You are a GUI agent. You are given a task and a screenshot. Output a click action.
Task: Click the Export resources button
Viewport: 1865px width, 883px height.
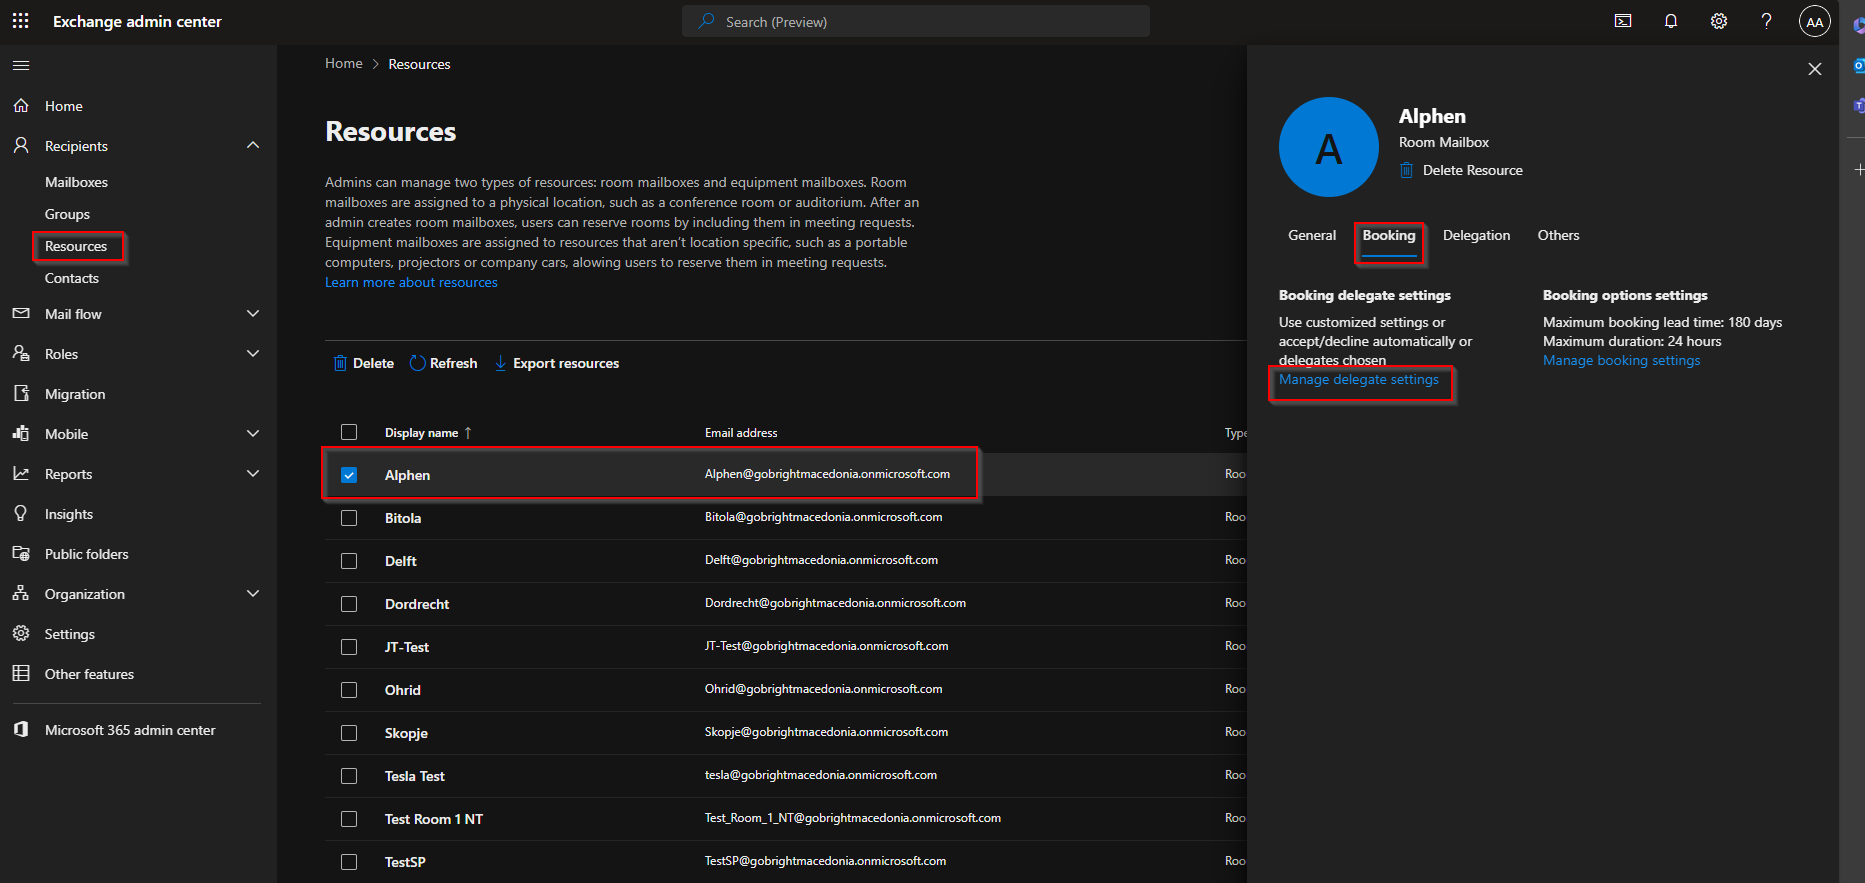pos(557,363)
